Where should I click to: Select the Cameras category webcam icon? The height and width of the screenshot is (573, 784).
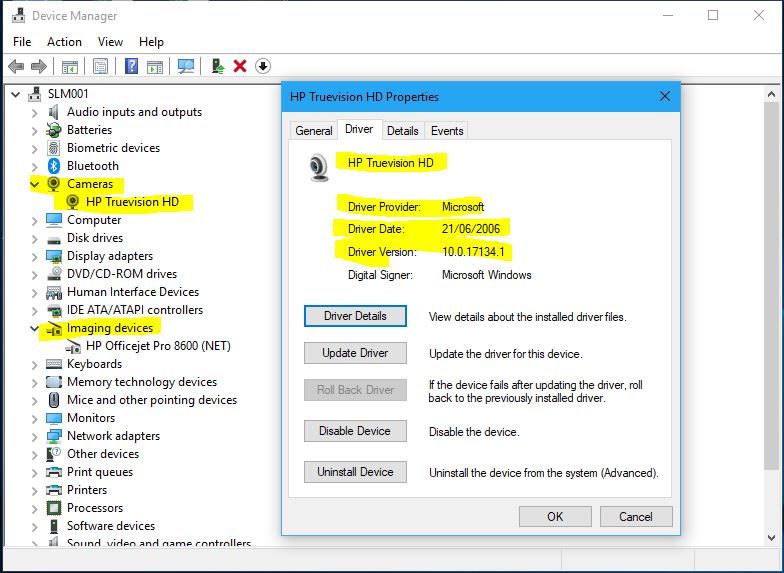54,184
